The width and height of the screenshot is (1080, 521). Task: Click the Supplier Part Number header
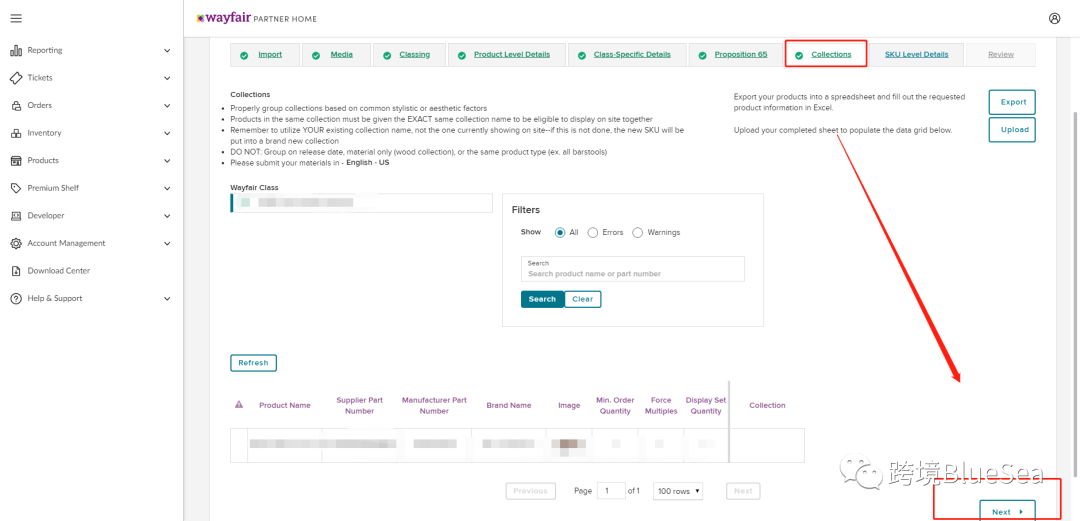point(360,405)
